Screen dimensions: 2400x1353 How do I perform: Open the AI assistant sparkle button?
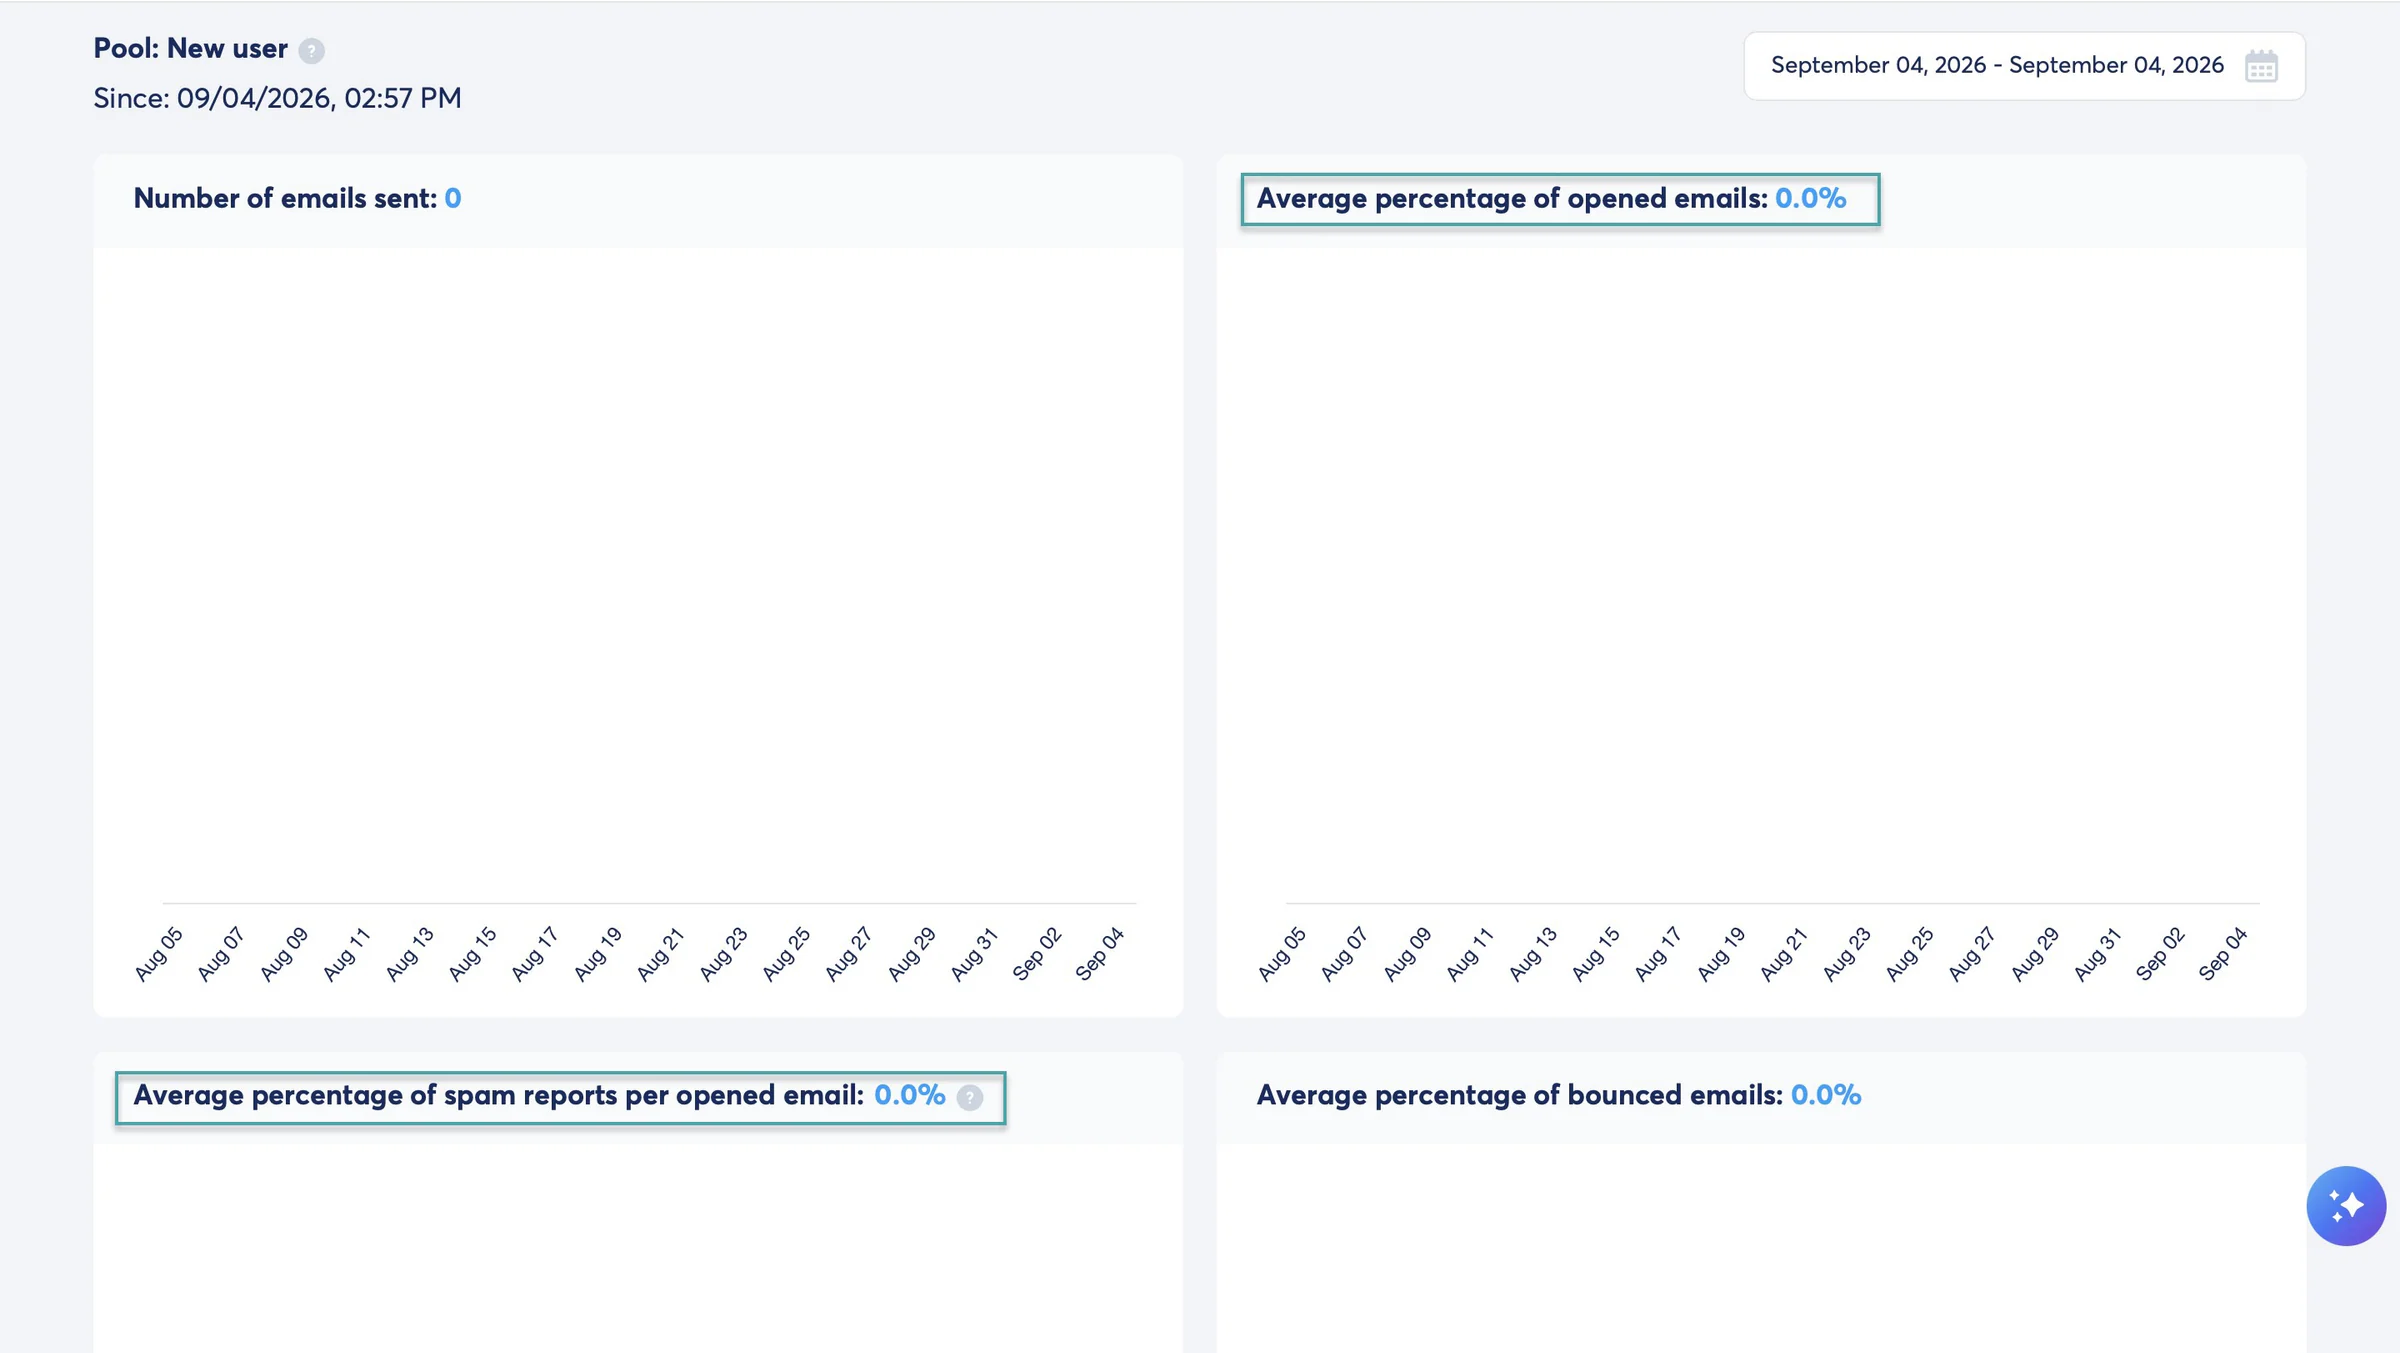(2346, 1206)
